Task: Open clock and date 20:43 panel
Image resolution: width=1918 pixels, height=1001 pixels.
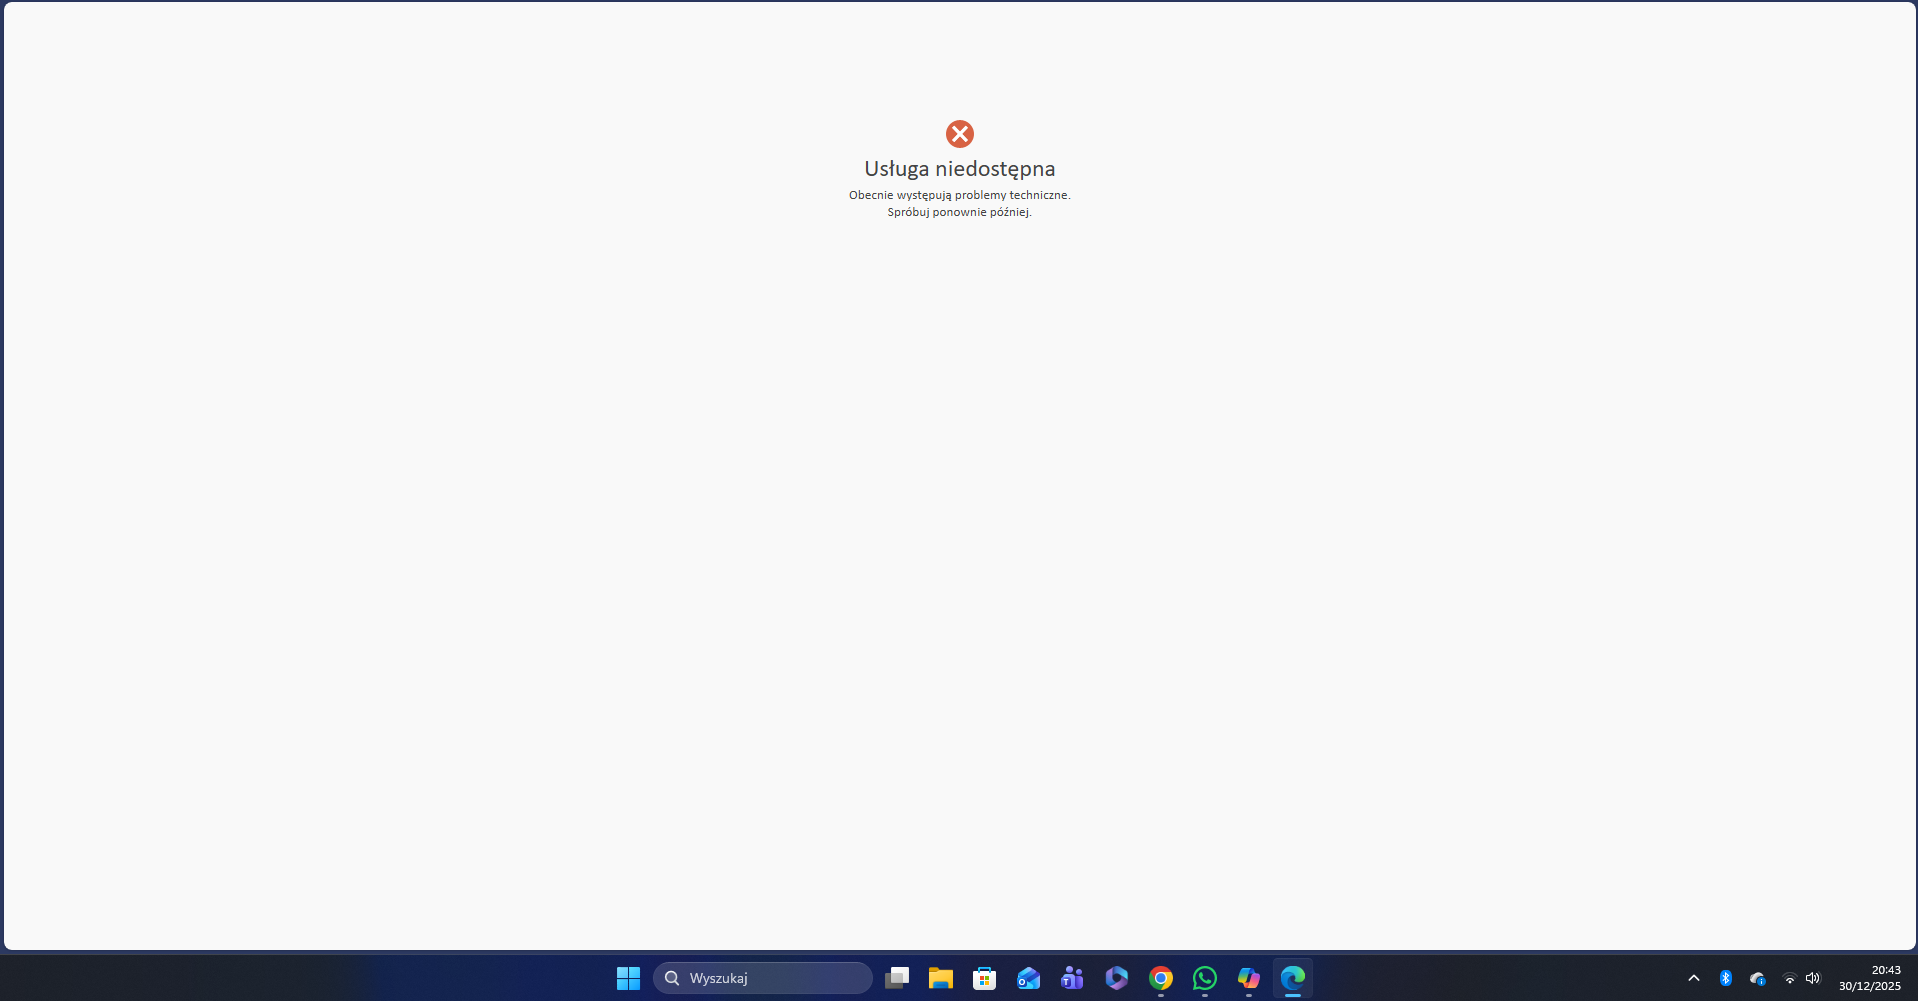Action: [1869, 978]
